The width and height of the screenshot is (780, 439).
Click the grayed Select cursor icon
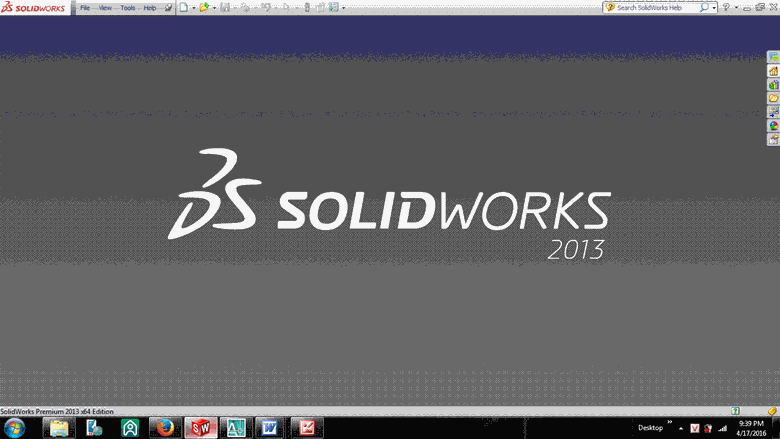pyautogui.click(x=286, y=7)
